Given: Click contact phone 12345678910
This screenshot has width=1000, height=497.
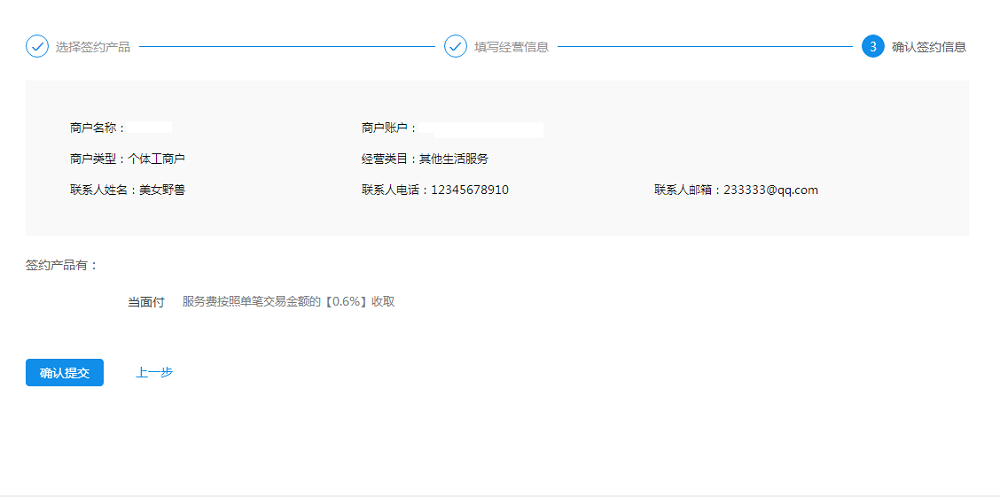Looking at the screenshot, I should pyautogui.click(x=470, y=189).
